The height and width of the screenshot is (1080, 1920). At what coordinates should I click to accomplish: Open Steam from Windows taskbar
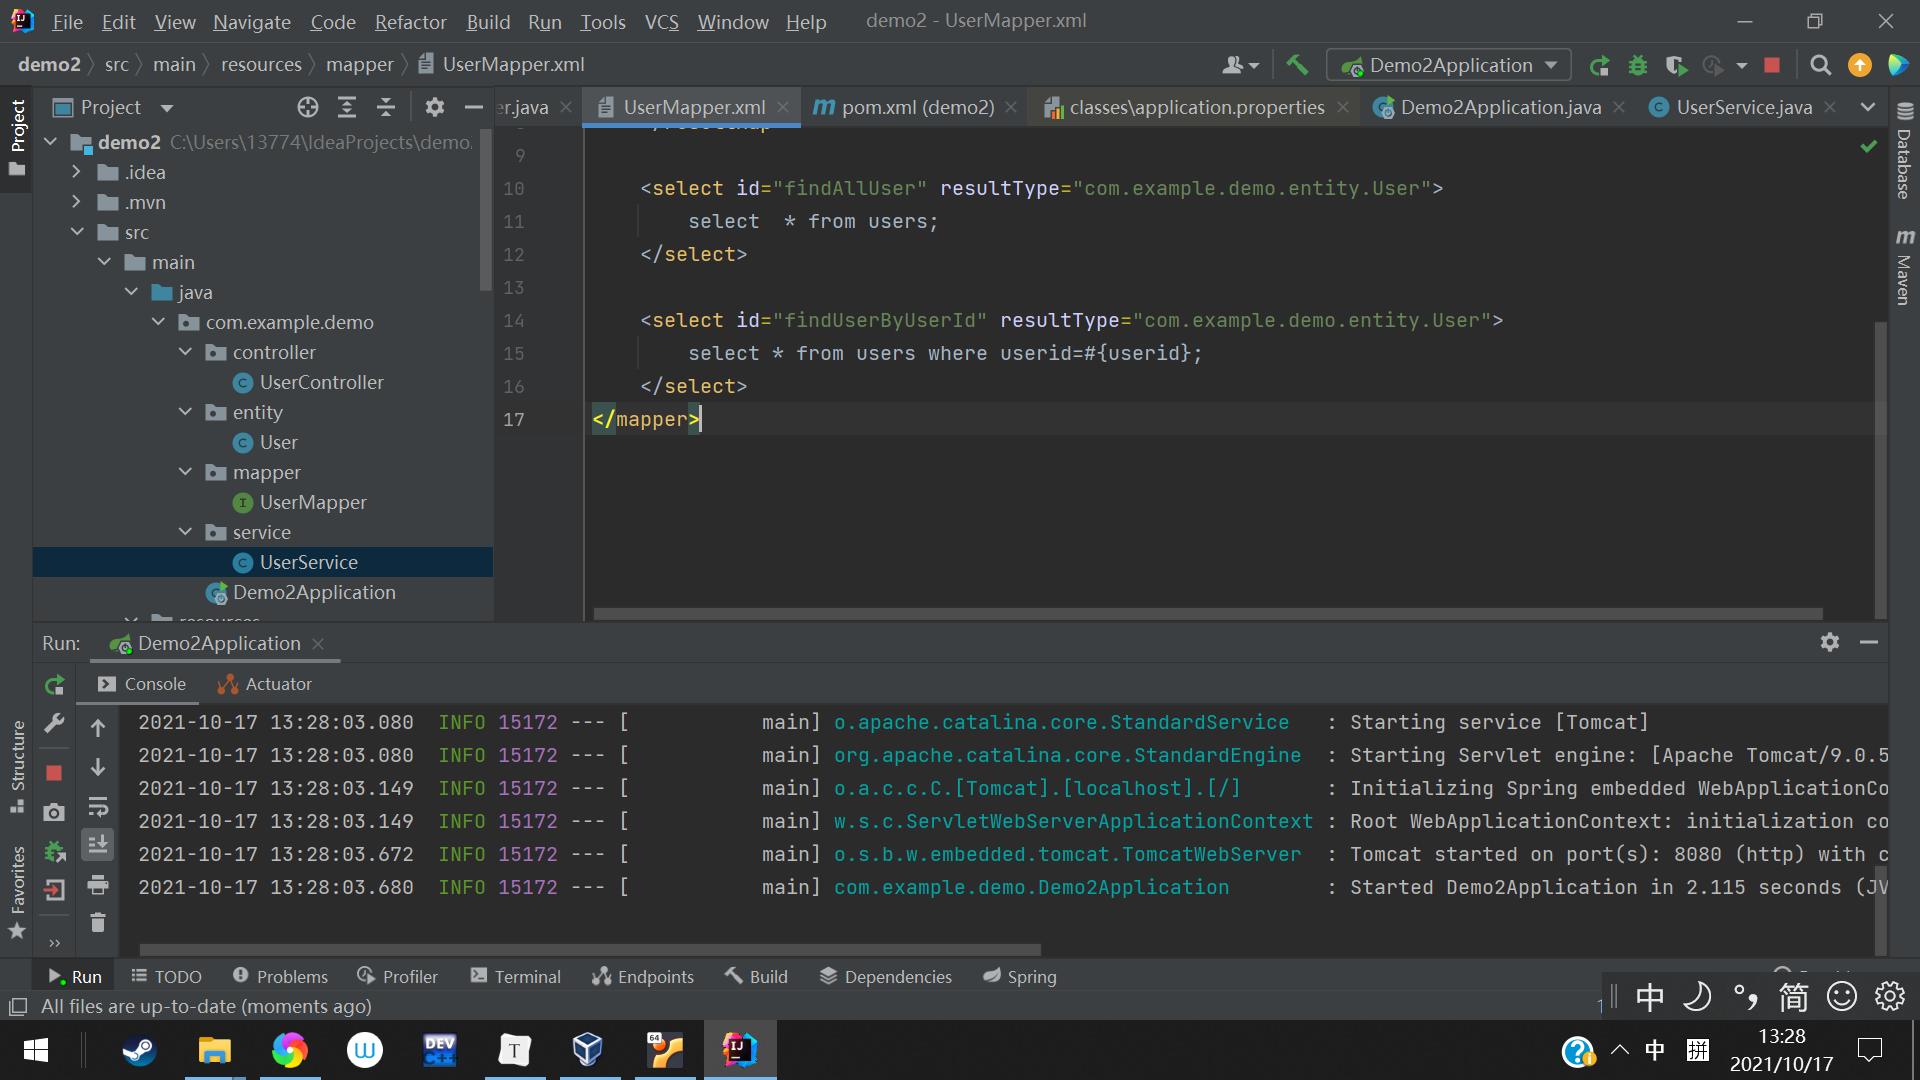[139, 1049]
